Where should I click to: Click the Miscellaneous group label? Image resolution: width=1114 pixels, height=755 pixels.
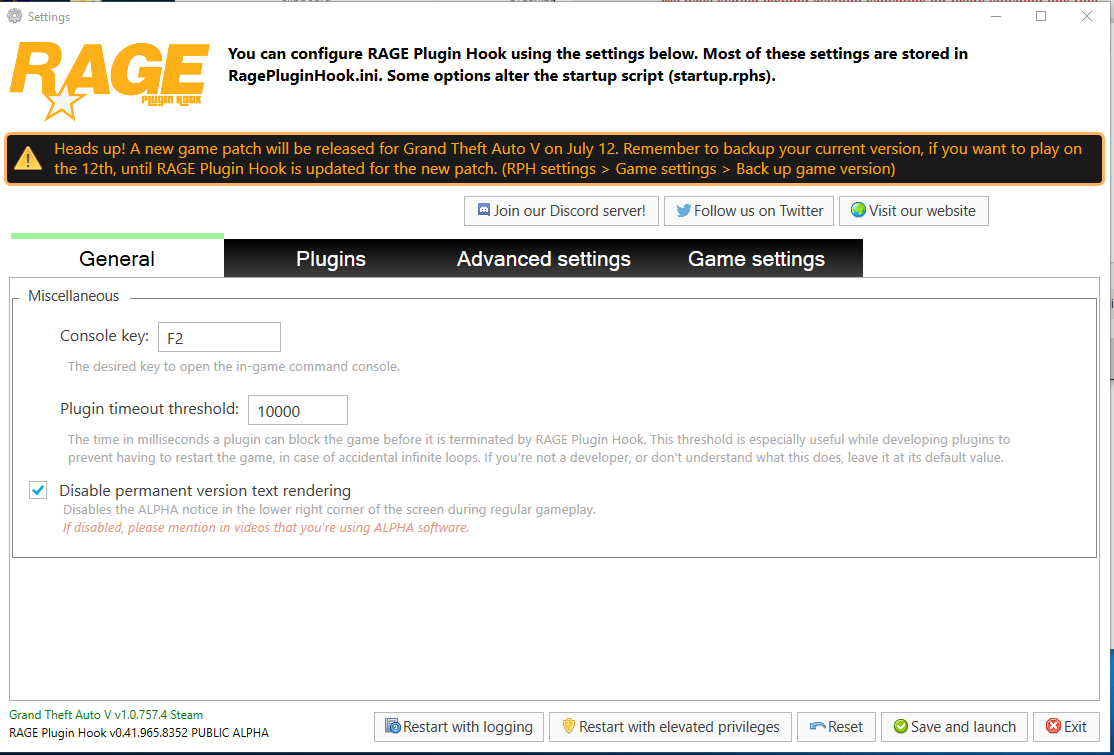coord(74,295)
